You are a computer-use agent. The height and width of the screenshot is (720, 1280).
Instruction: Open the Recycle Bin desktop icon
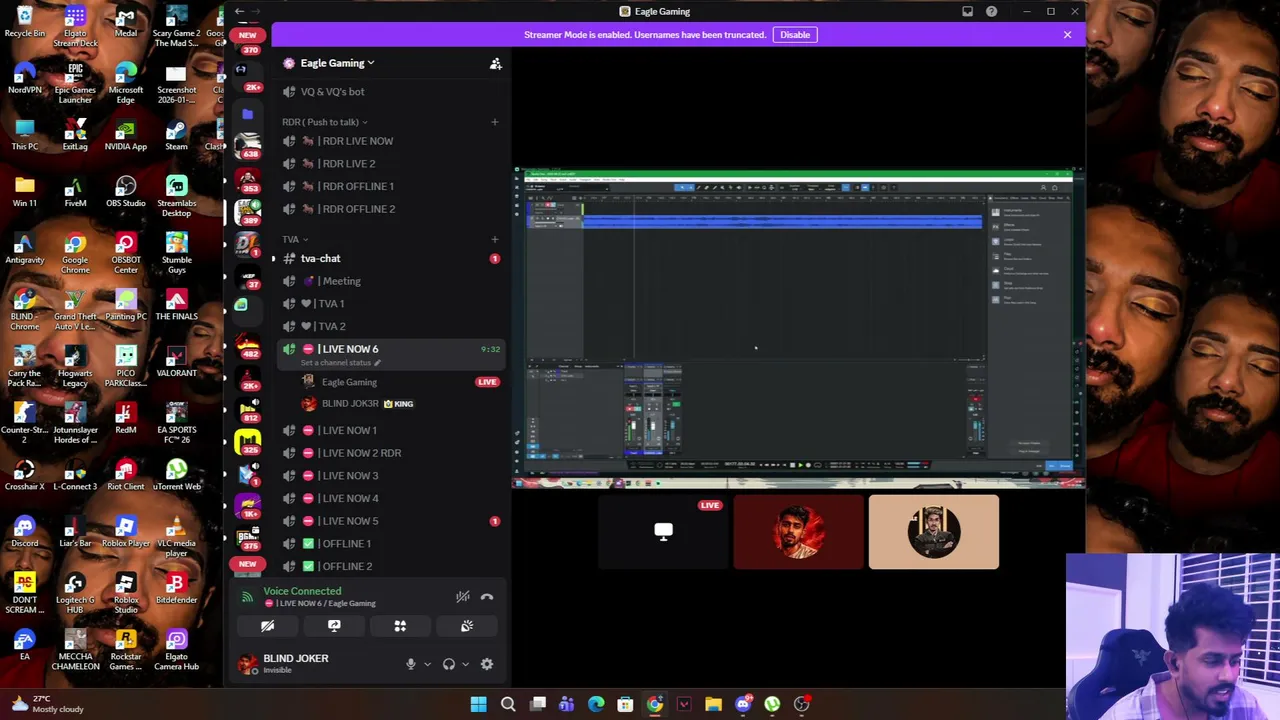pyautogui.click(x=25, y=22)
